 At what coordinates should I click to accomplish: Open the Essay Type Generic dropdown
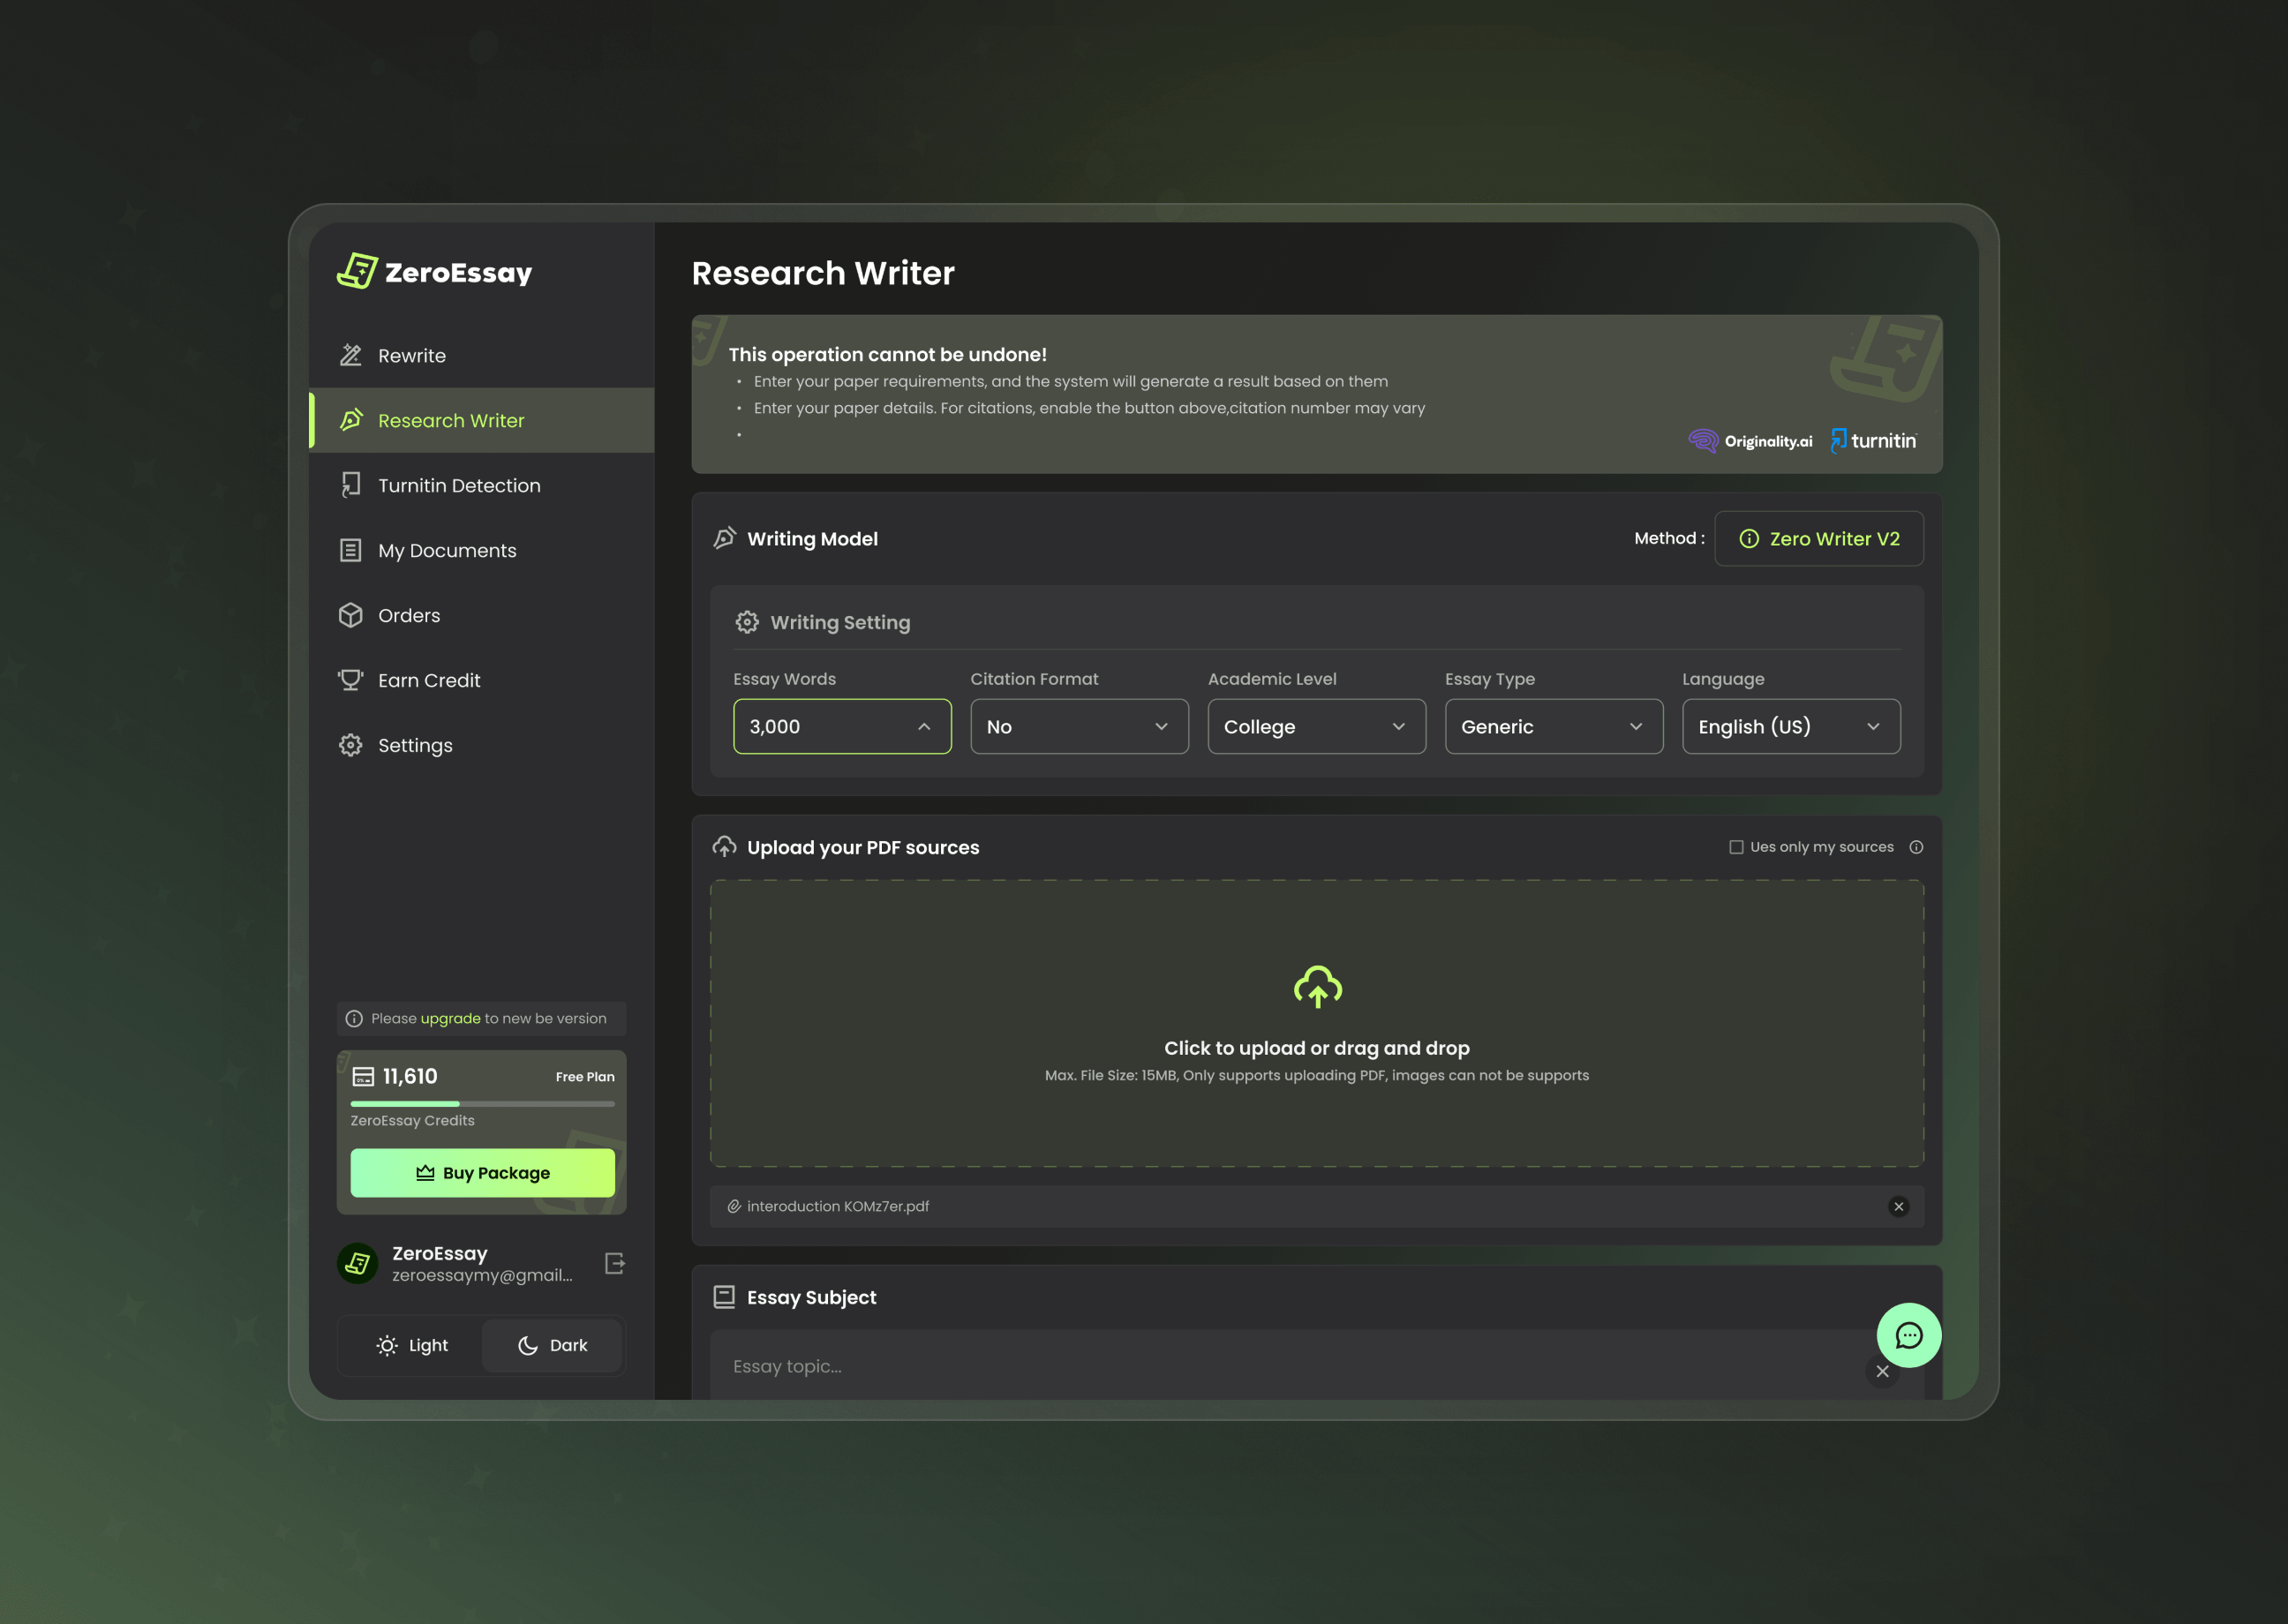coord(1553,726)
